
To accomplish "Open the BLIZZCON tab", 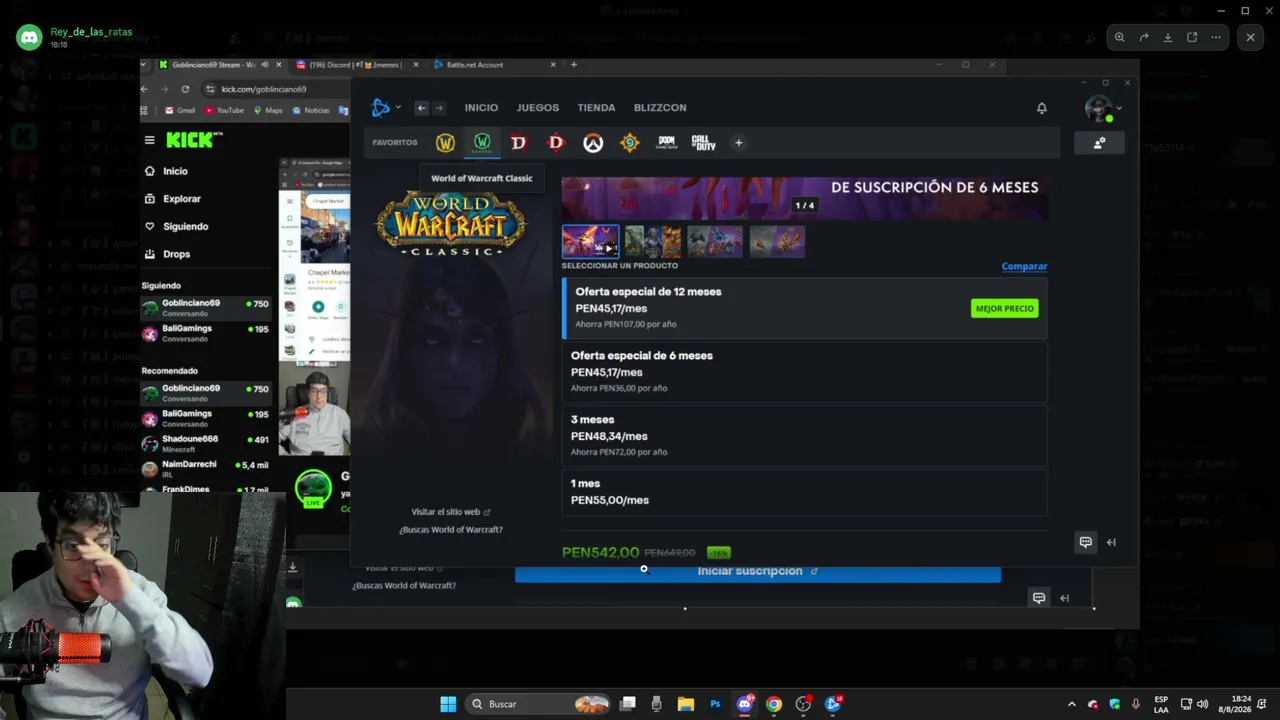I will [660, 108].
